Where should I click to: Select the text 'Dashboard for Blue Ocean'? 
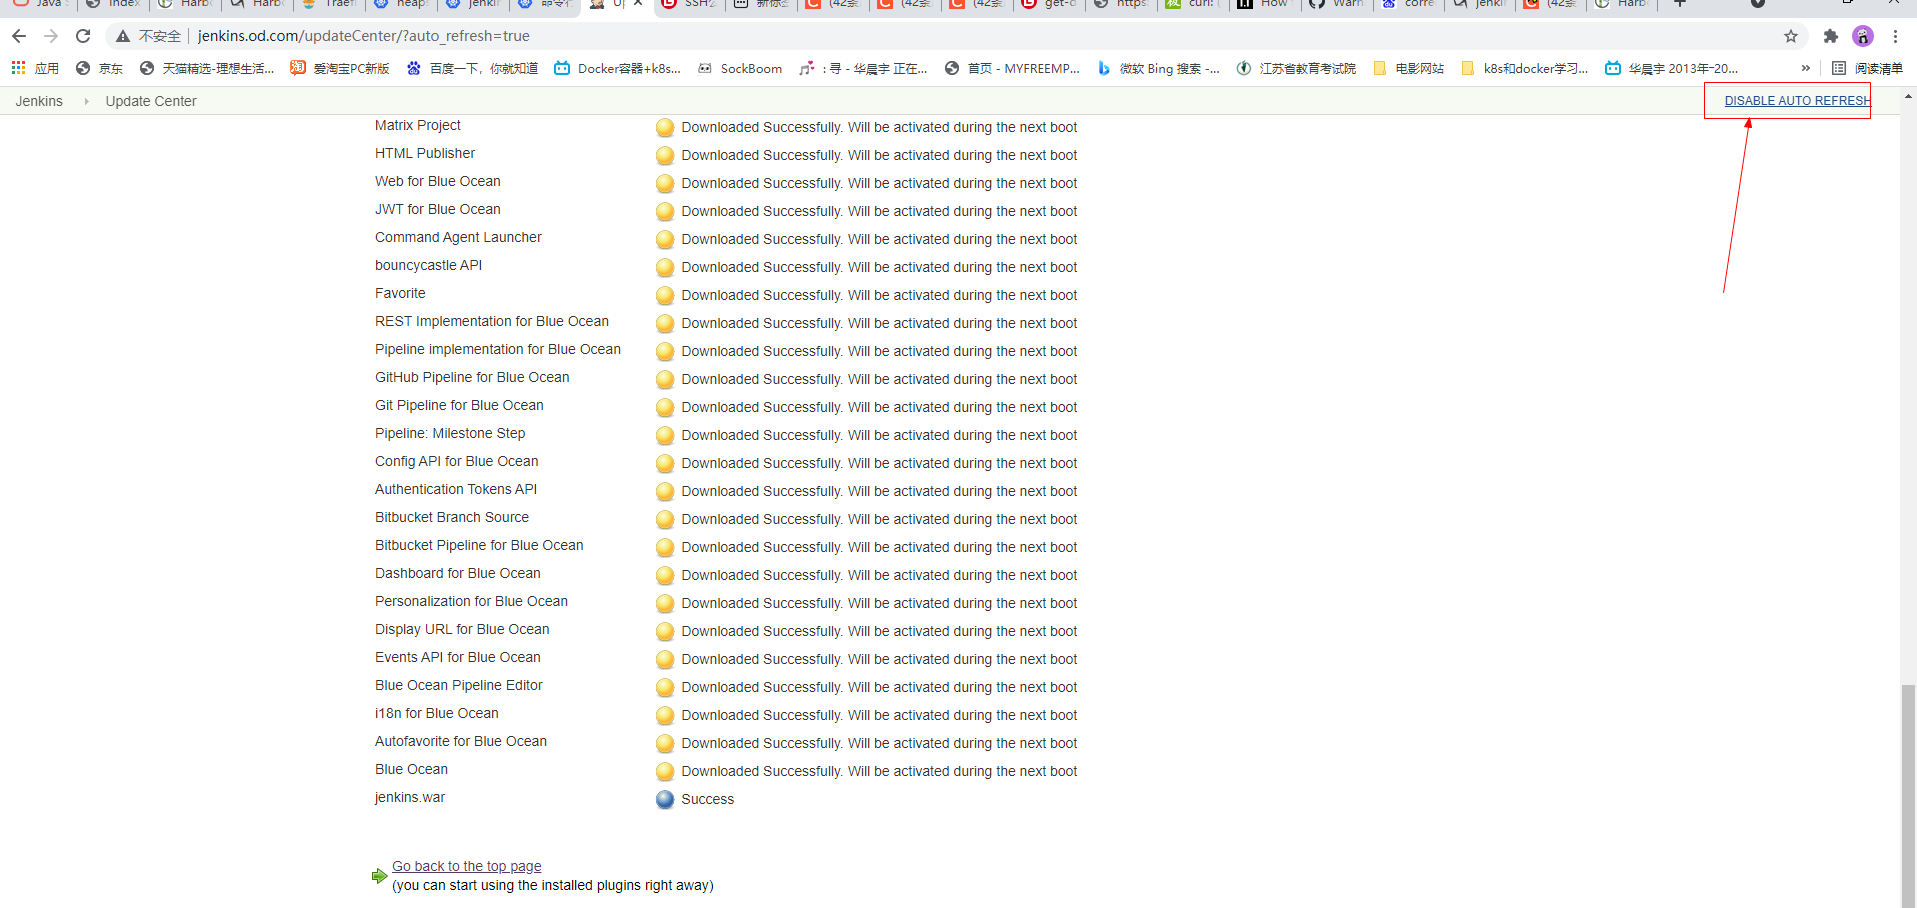[457, 573]
